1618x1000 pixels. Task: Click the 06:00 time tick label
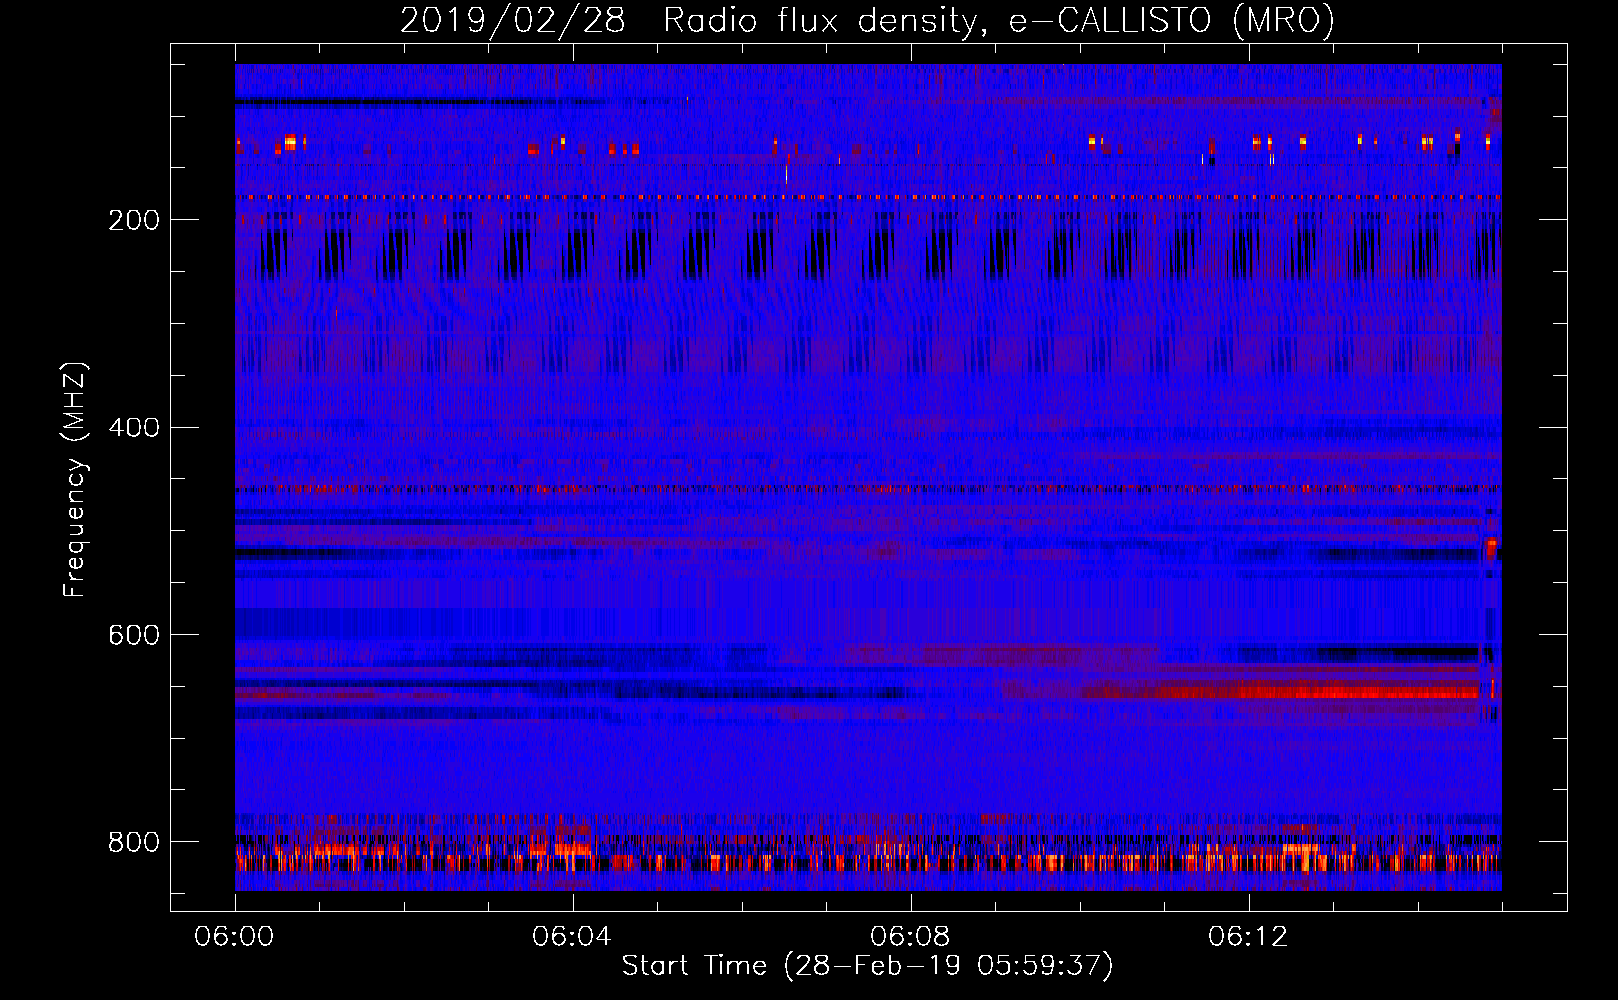[x=235, y=936]
